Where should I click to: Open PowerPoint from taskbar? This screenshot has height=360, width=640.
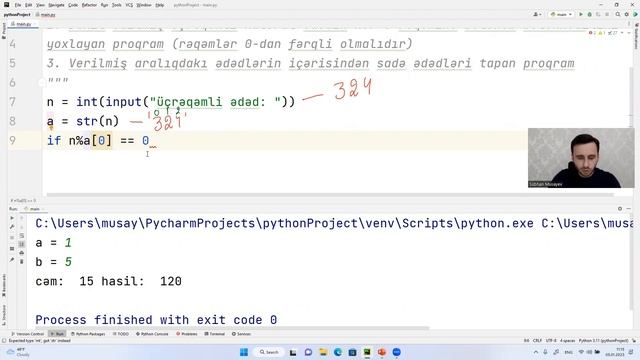[x=382, y=352]
